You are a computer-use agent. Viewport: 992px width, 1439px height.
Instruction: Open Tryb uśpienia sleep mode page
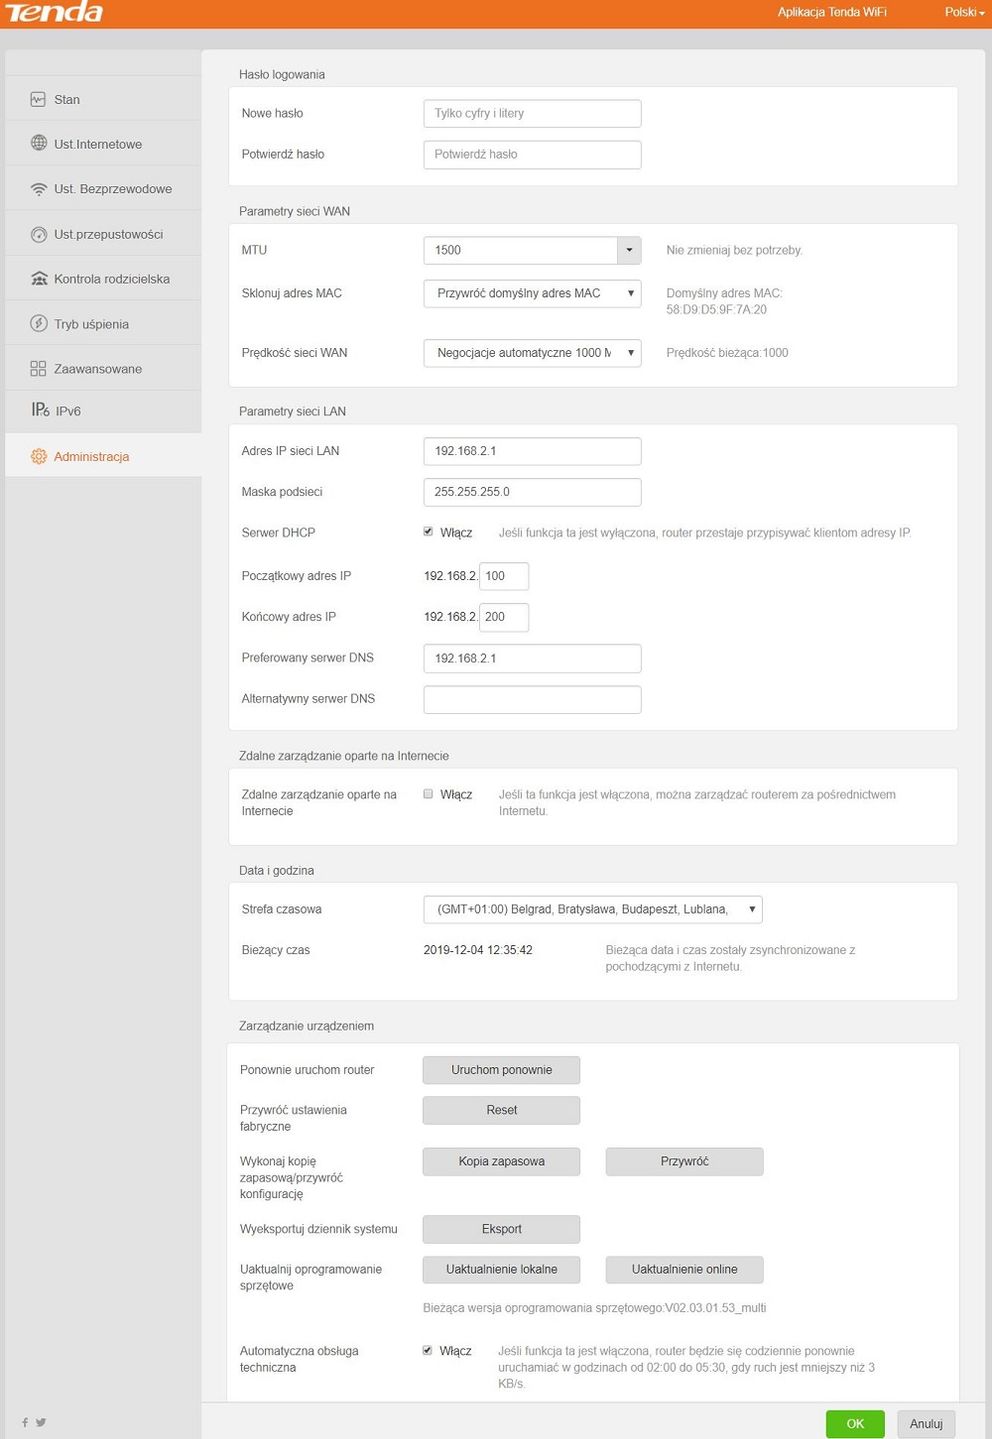[103, 324]
